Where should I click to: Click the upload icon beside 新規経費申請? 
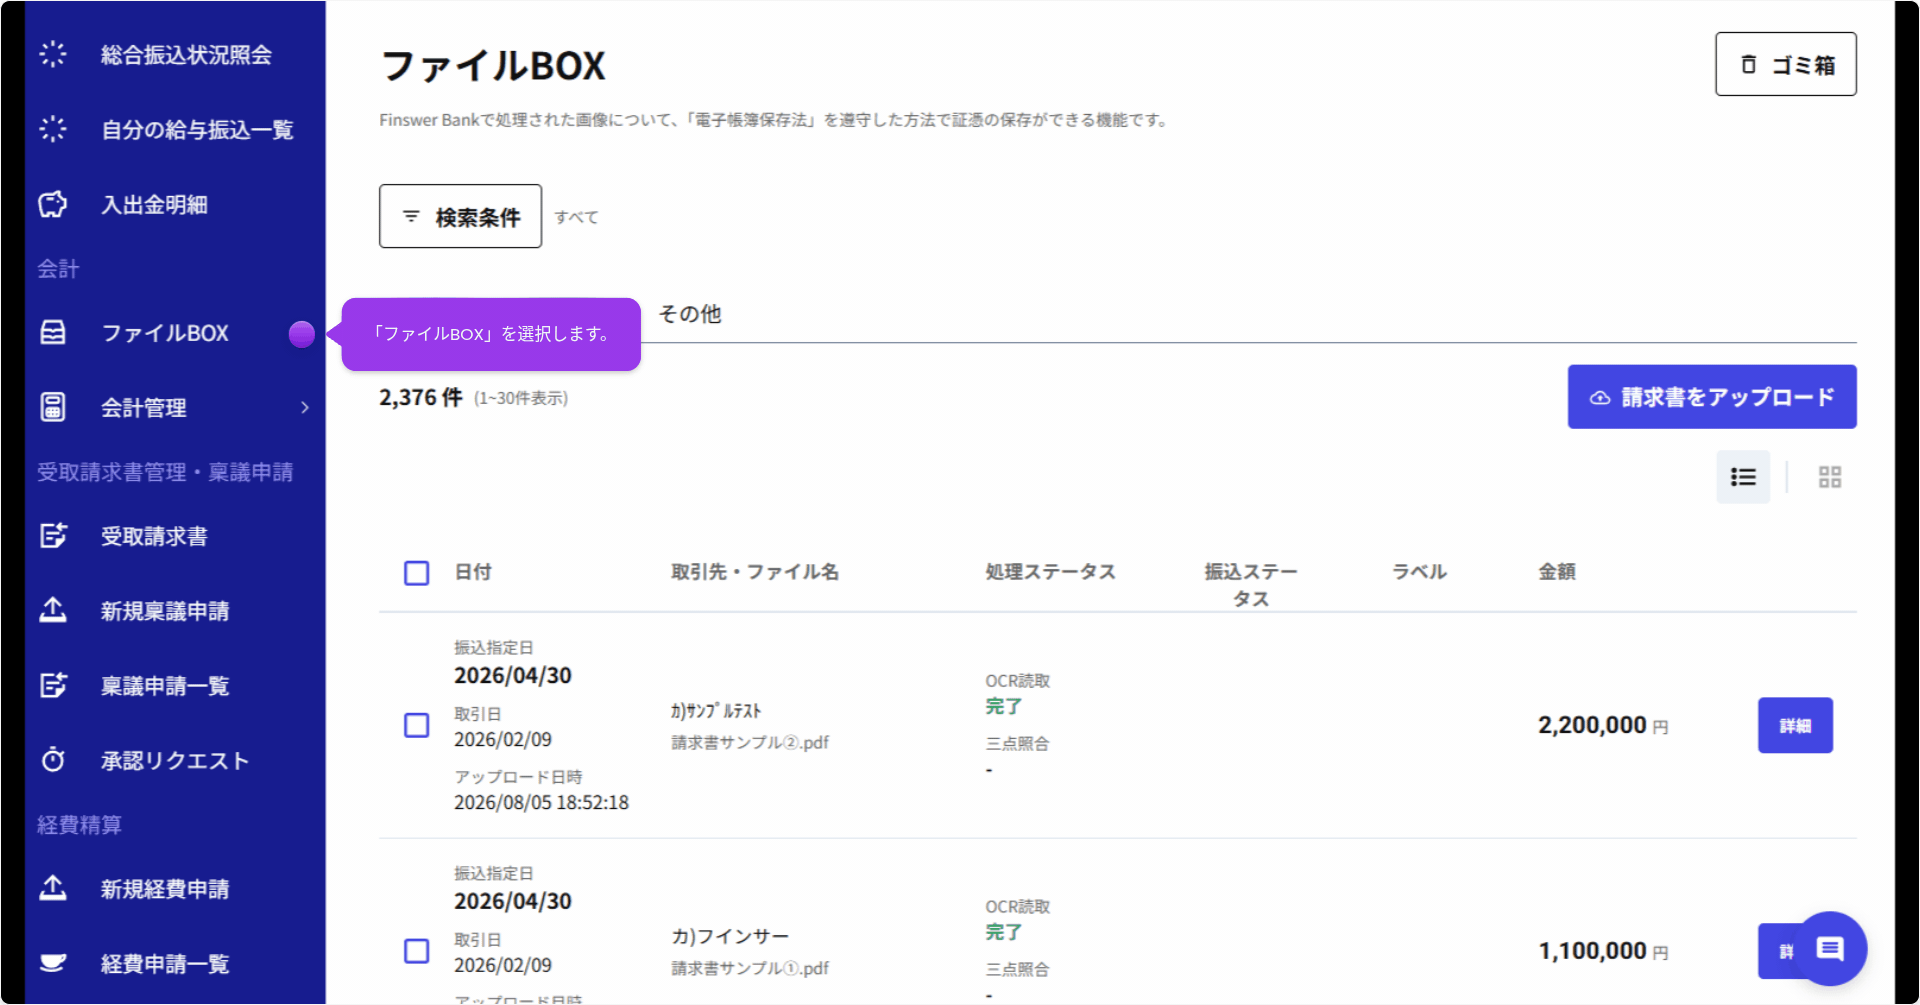pos(53,888)
